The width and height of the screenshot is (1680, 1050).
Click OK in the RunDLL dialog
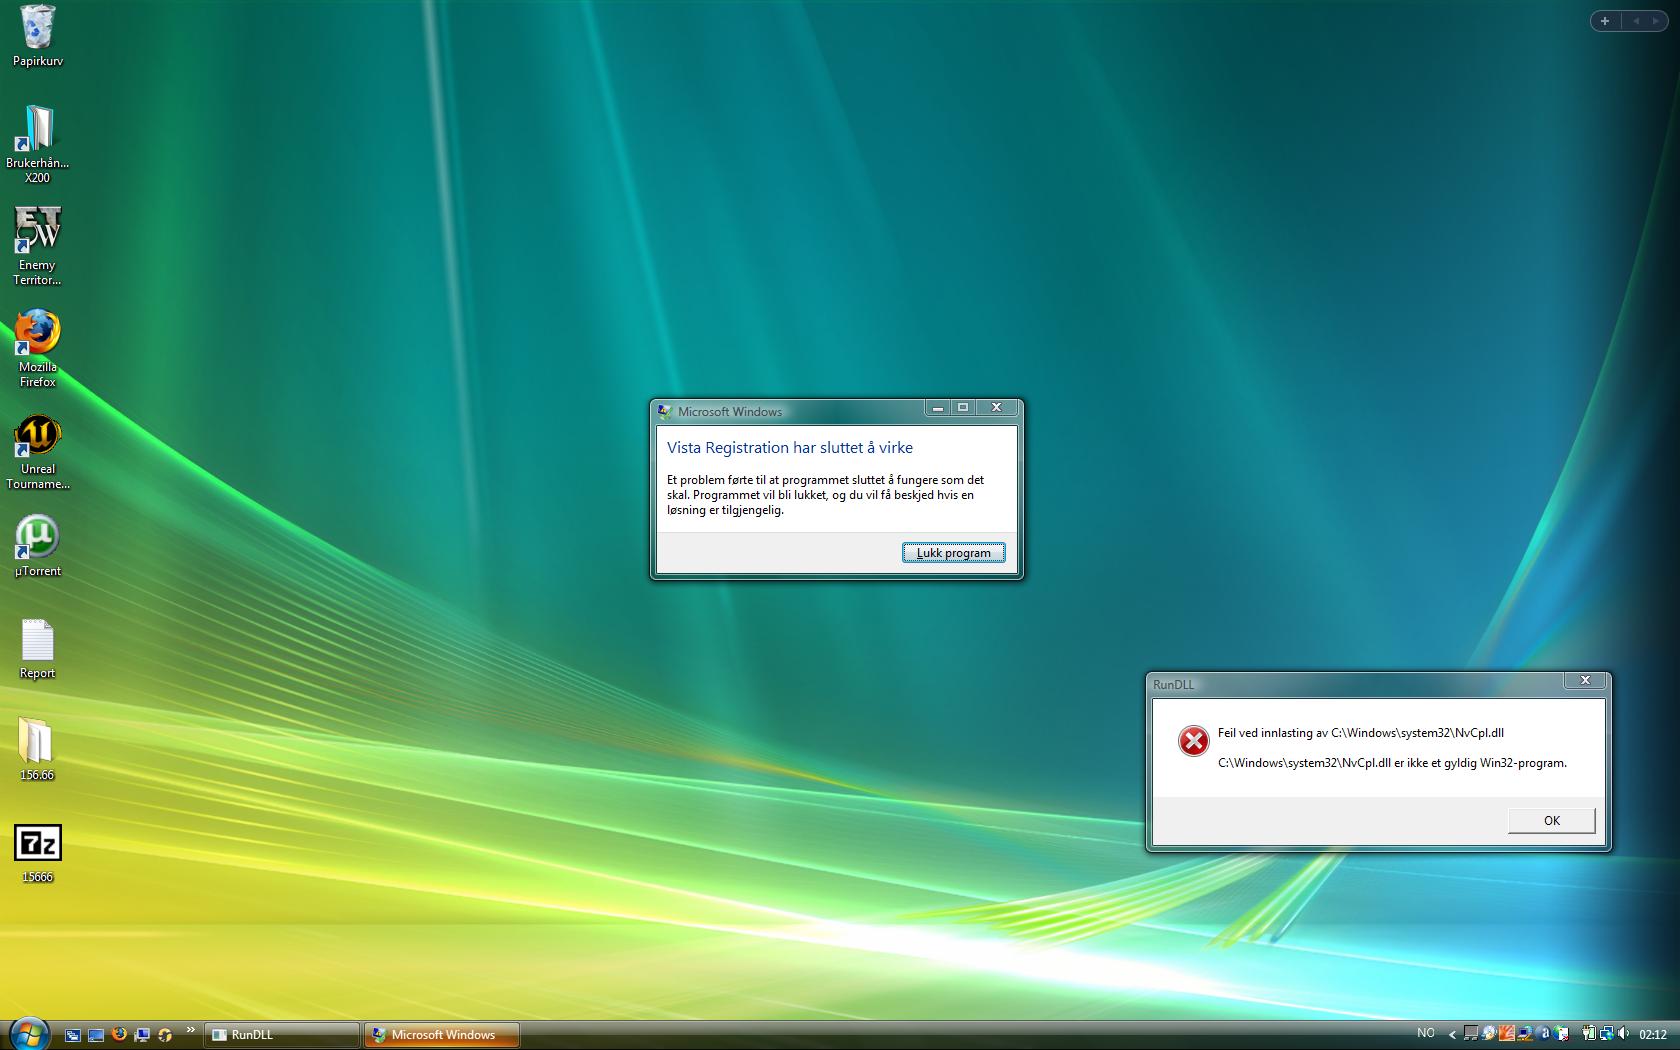(x=1551, y=820)
